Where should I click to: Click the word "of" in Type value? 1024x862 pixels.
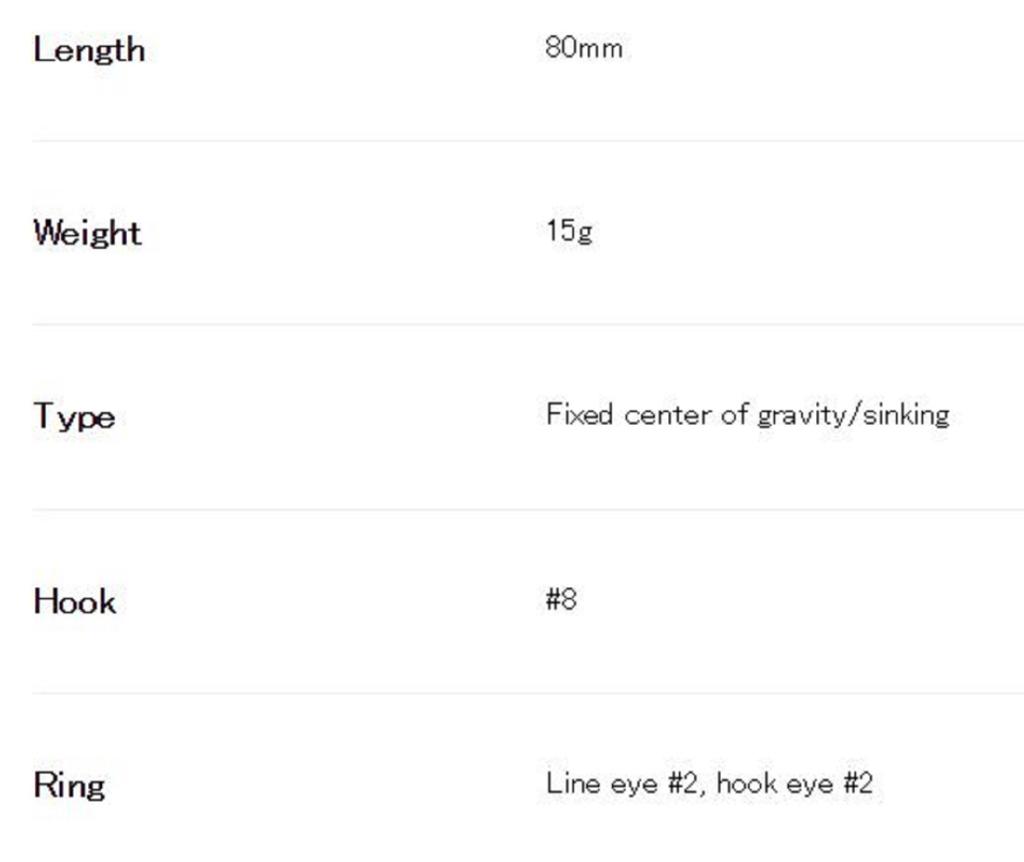735,414
